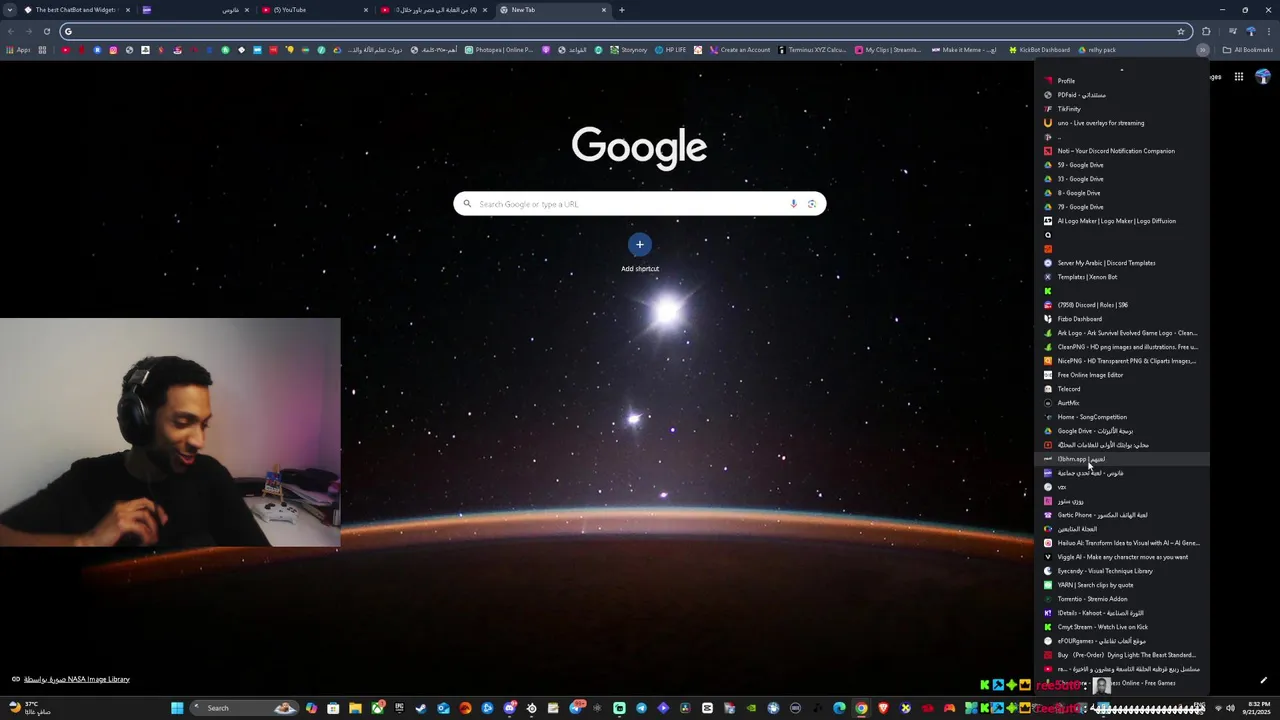Open Telecord bookmark
Image resolution: width=1280 pixels, height=720 pixels.
[1122, 389]
